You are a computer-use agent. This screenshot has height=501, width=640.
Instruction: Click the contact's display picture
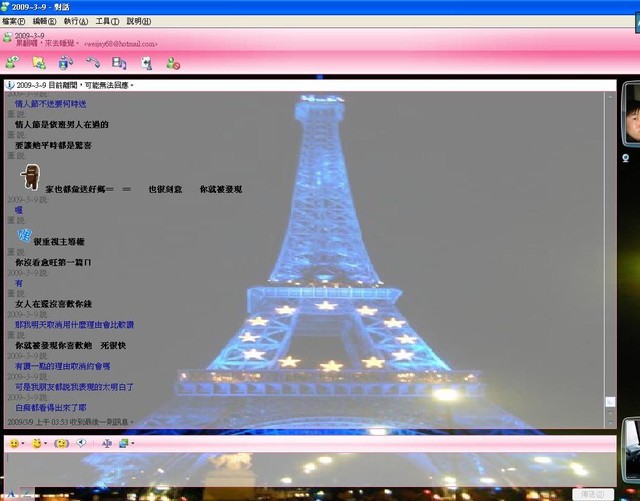point(632,114)
